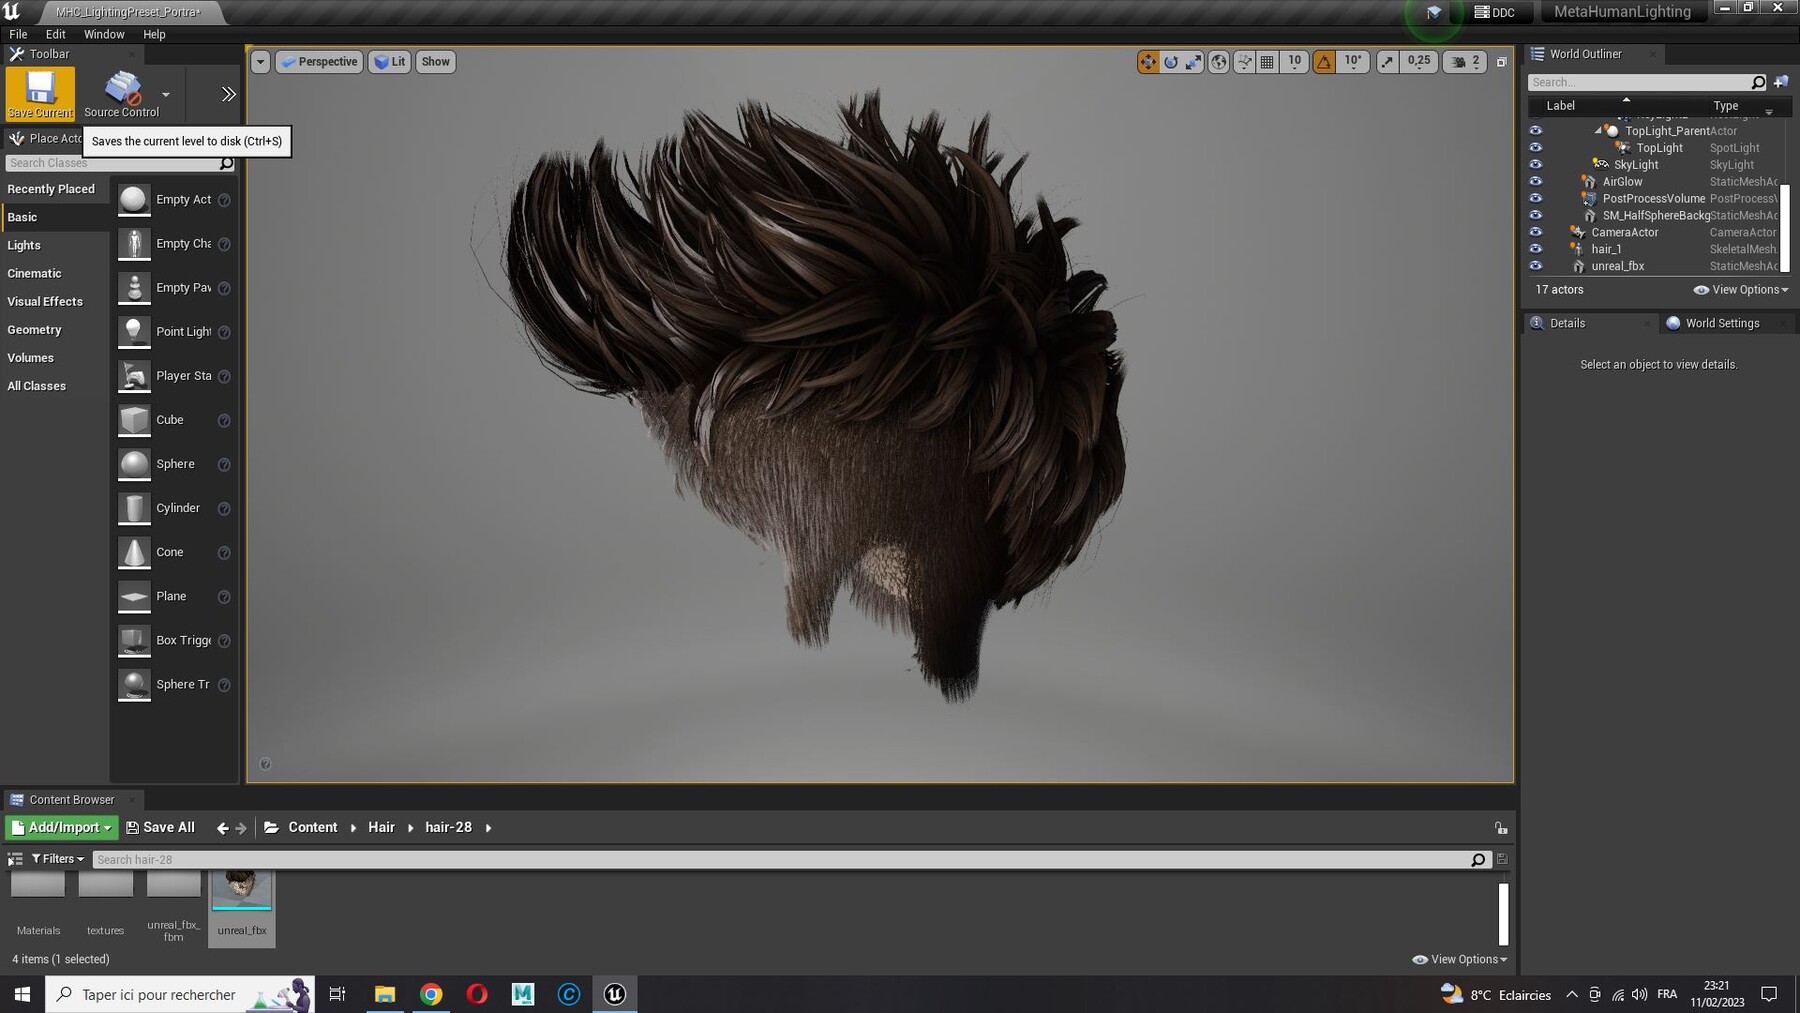The height and width of the screenshot is (1013, 1800).
Task: Toggle visibility of AirGlow actor
Action: click(x=1536, y=182)
